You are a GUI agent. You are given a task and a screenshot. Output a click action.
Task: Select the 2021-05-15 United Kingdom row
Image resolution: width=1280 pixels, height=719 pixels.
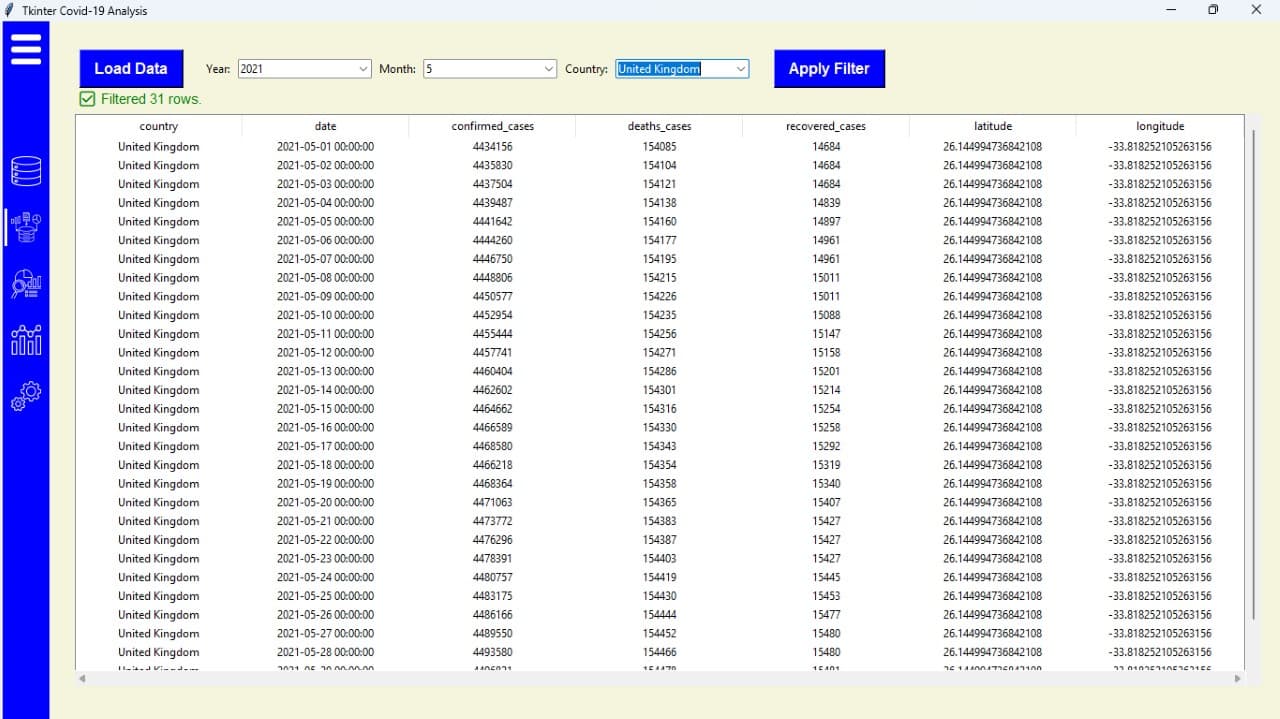(x=400, y=408)
